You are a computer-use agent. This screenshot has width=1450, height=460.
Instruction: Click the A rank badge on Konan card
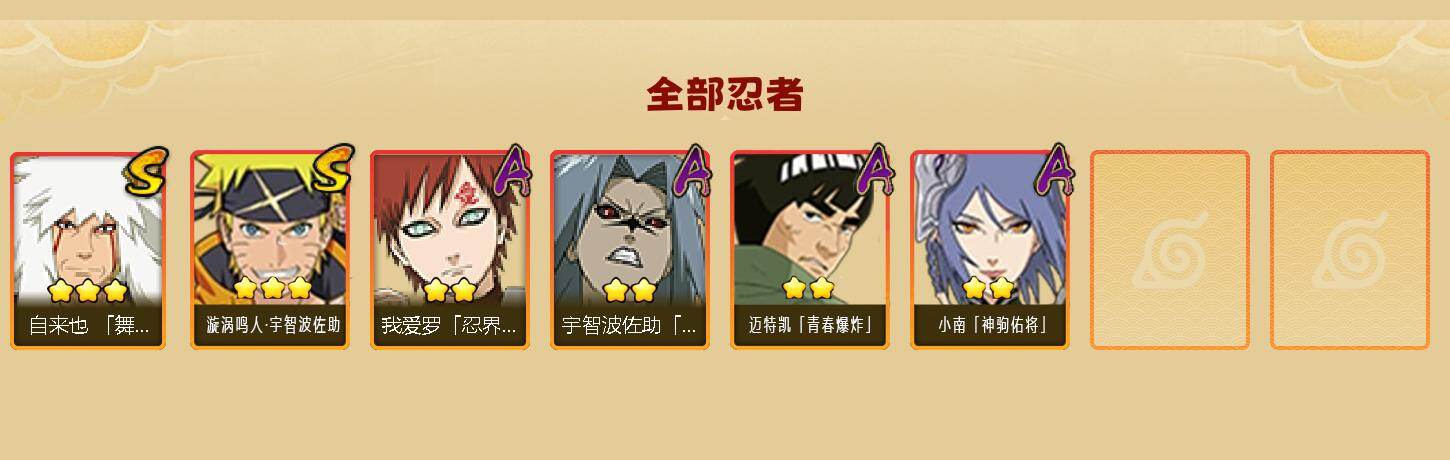tap(1055, 171)
